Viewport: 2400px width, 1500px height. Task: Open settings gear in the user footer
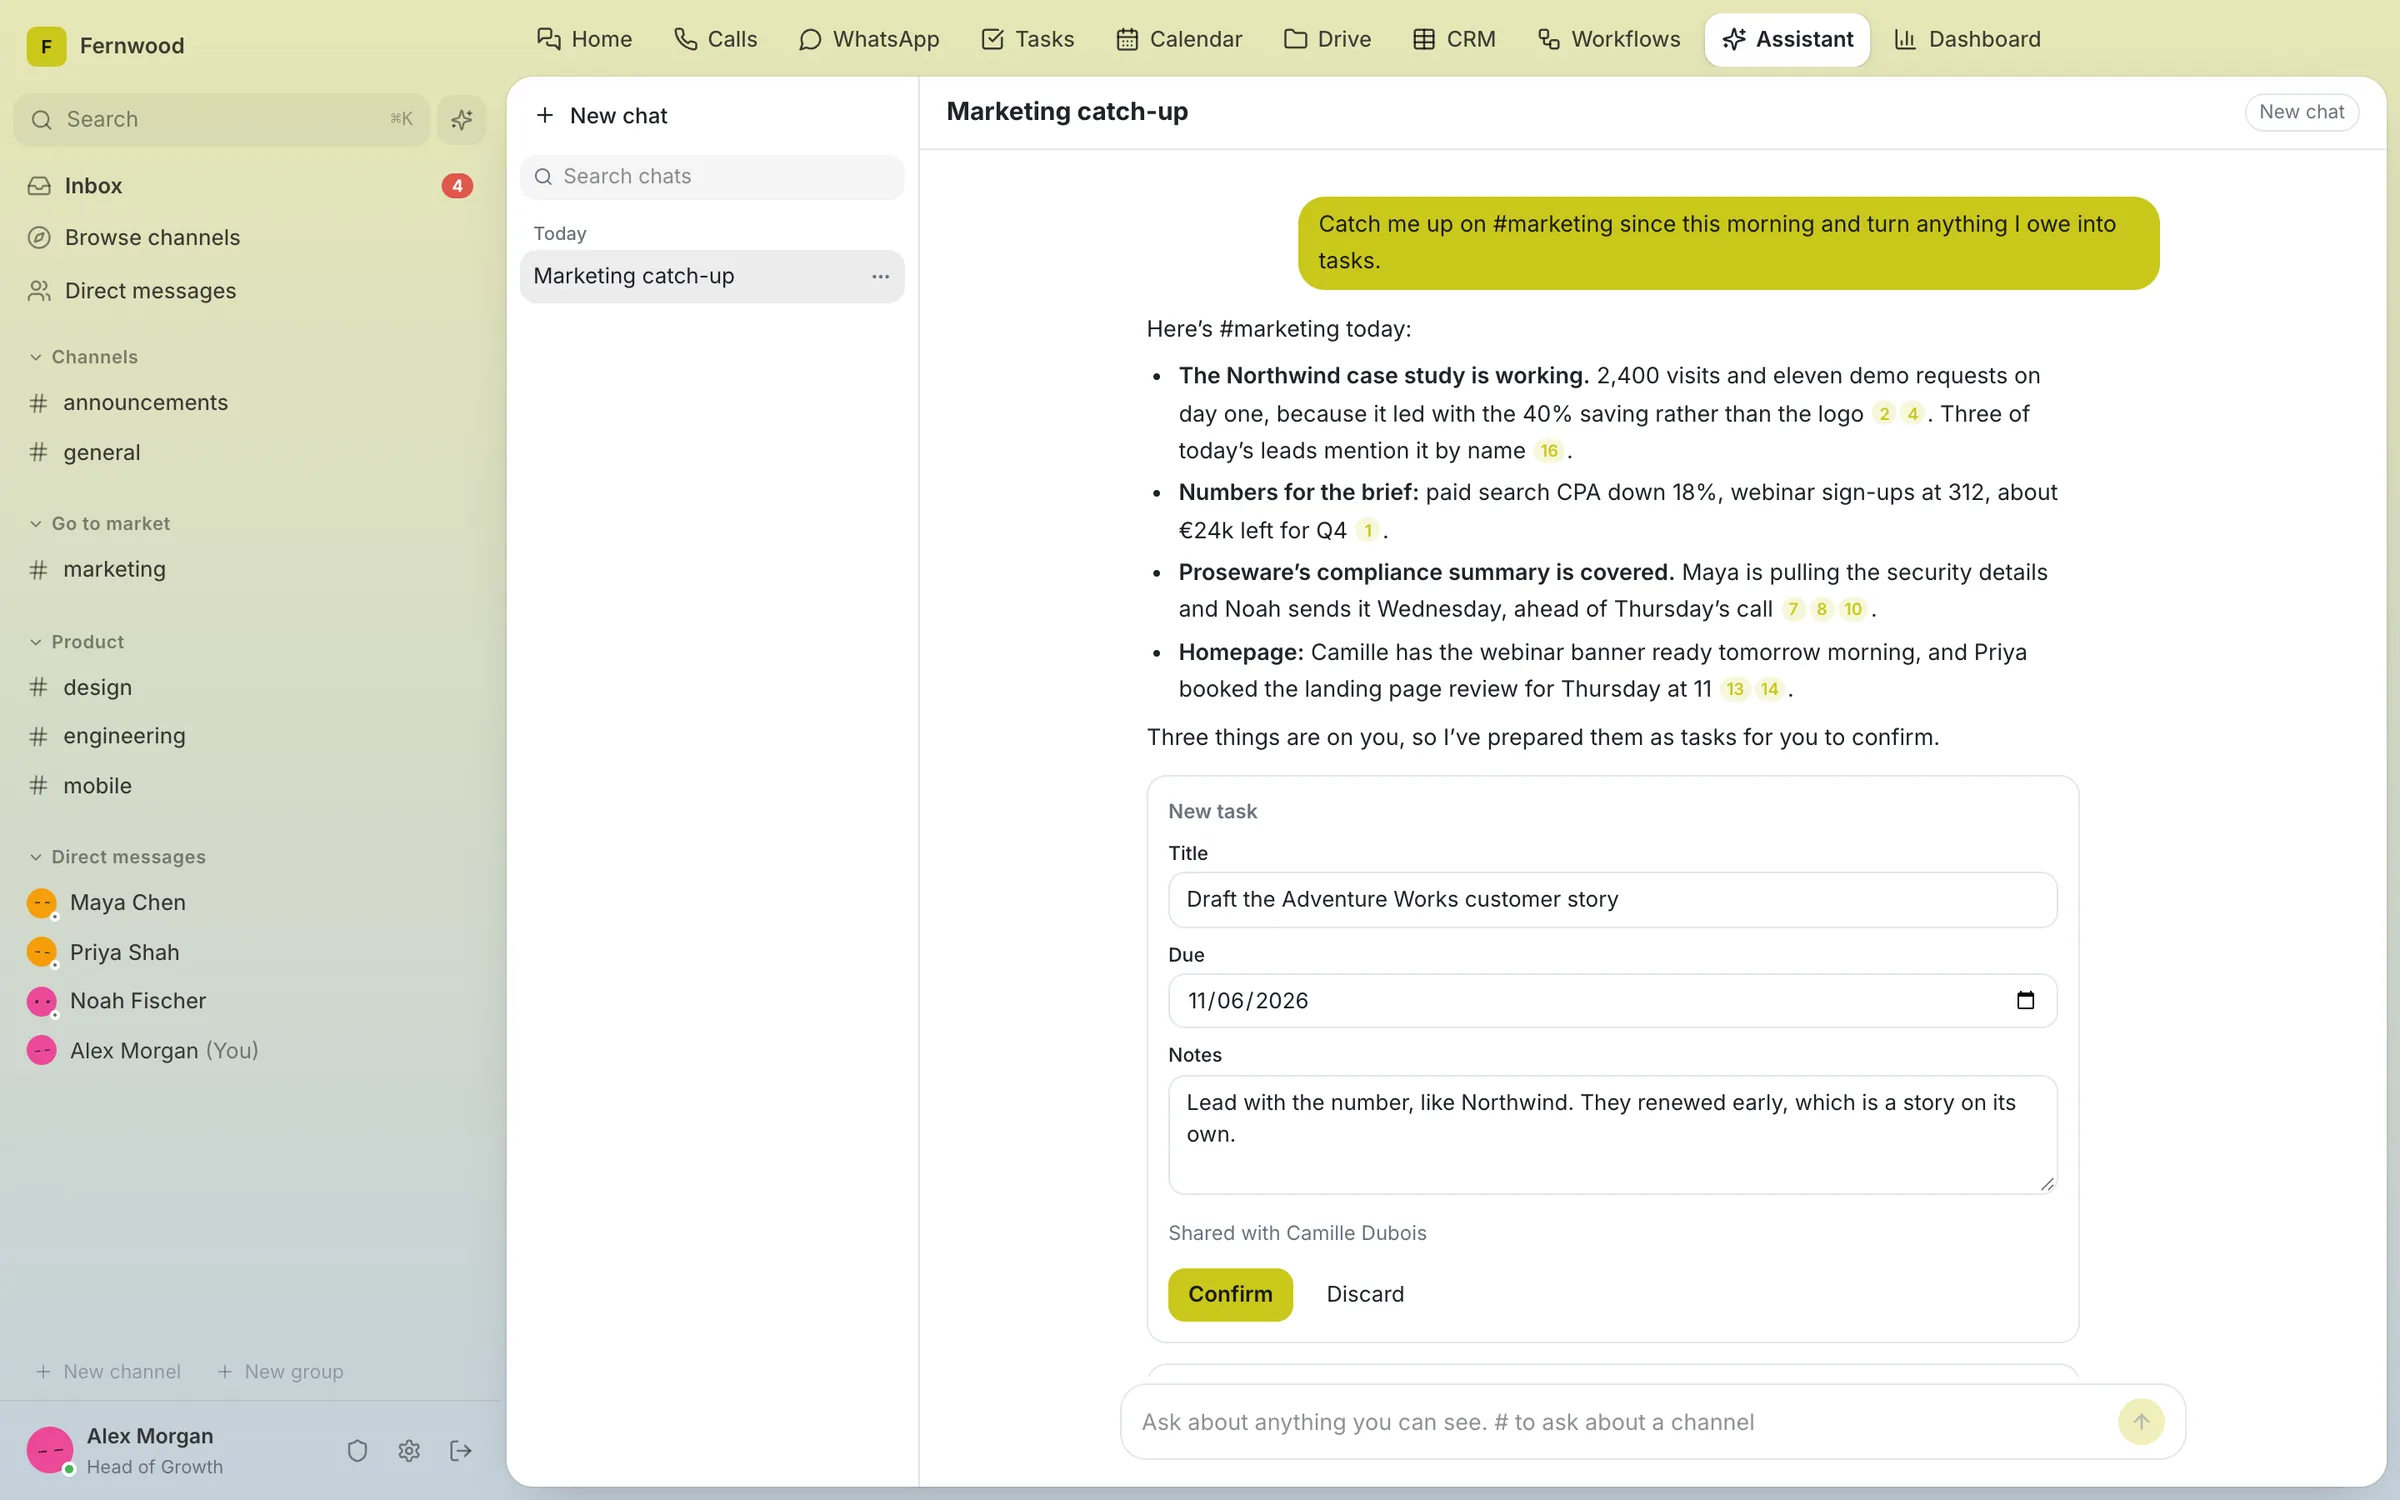[x=409, y=1450]
